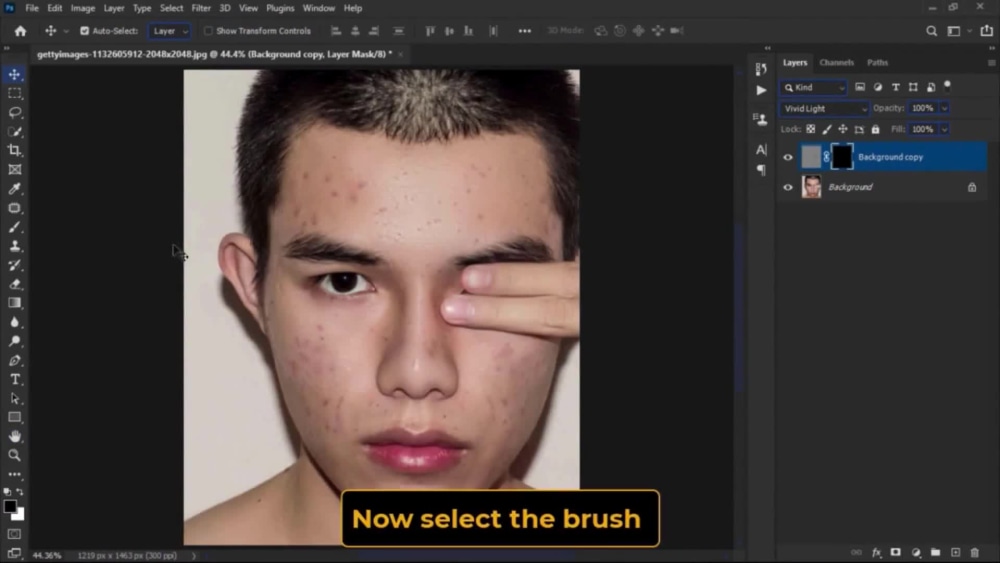1000x563 pixels.
Task: Select the Eyedropper tool
Action: tap(15, 189)
